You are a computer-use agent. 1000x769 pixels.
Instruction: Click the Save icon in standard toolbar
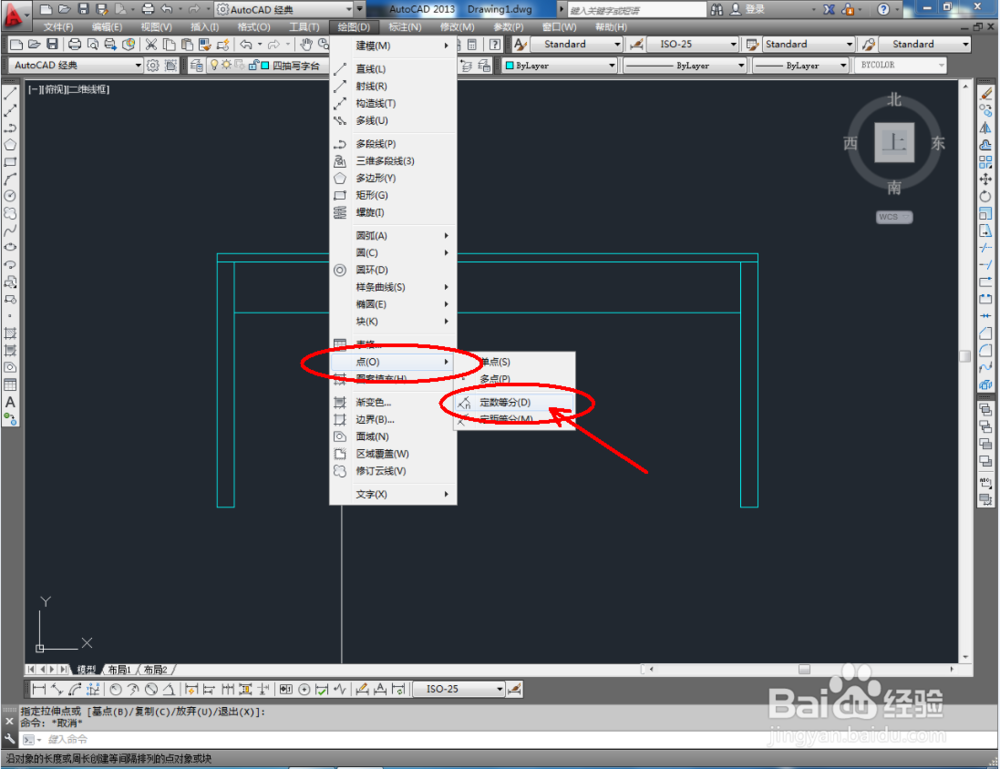[52, 44]
